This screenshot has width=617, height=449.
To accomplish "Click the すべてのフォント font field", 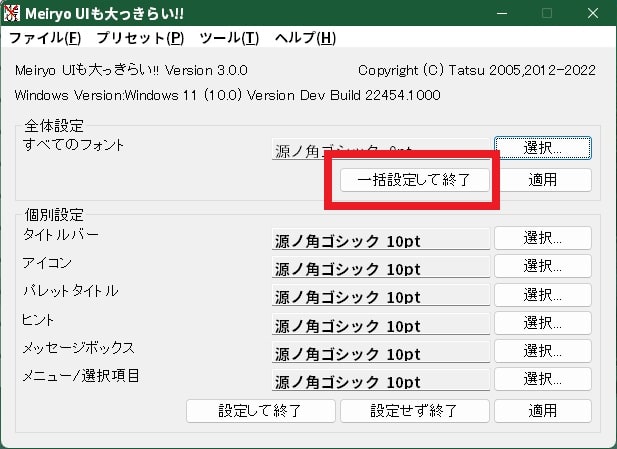I will coord(381,149).
